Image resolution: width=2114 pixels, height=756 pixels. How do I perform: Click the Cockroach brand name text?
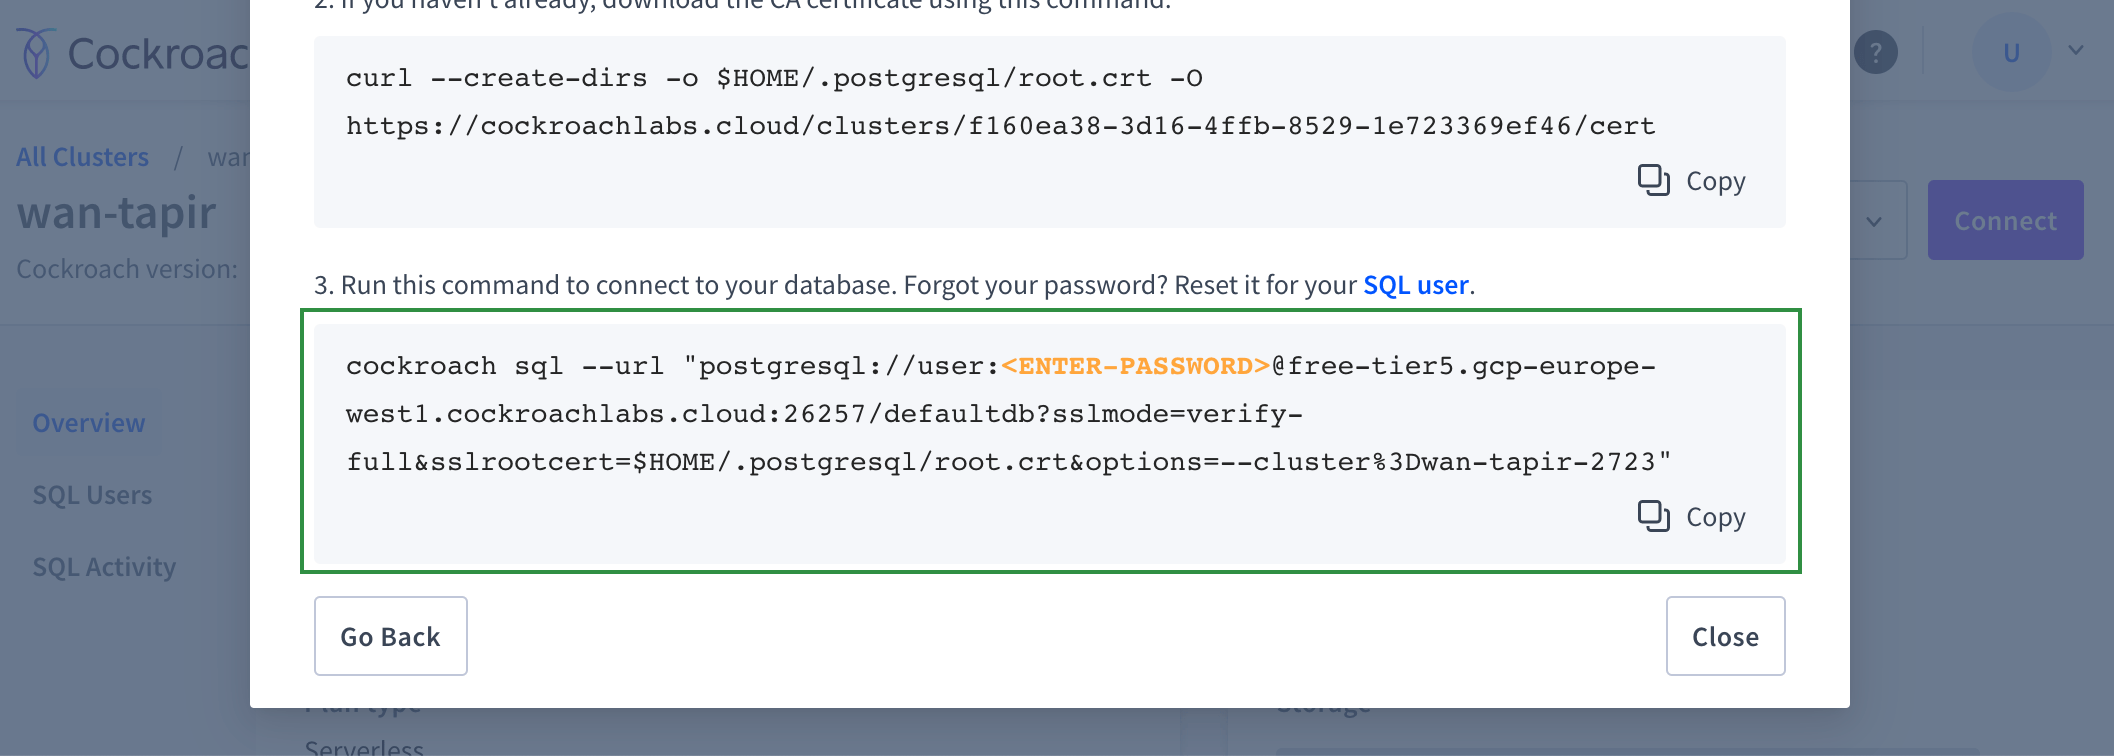click(158, 54)
